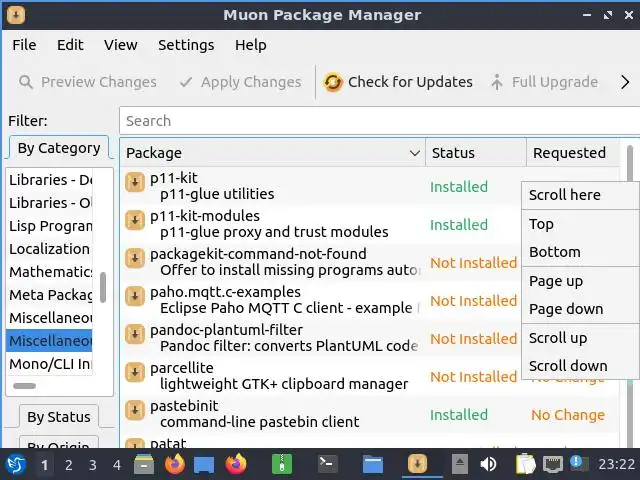Select the Muon taskbar window button
Image resolution: width=640 pixels, height=480 pixels.
[417, 464]
